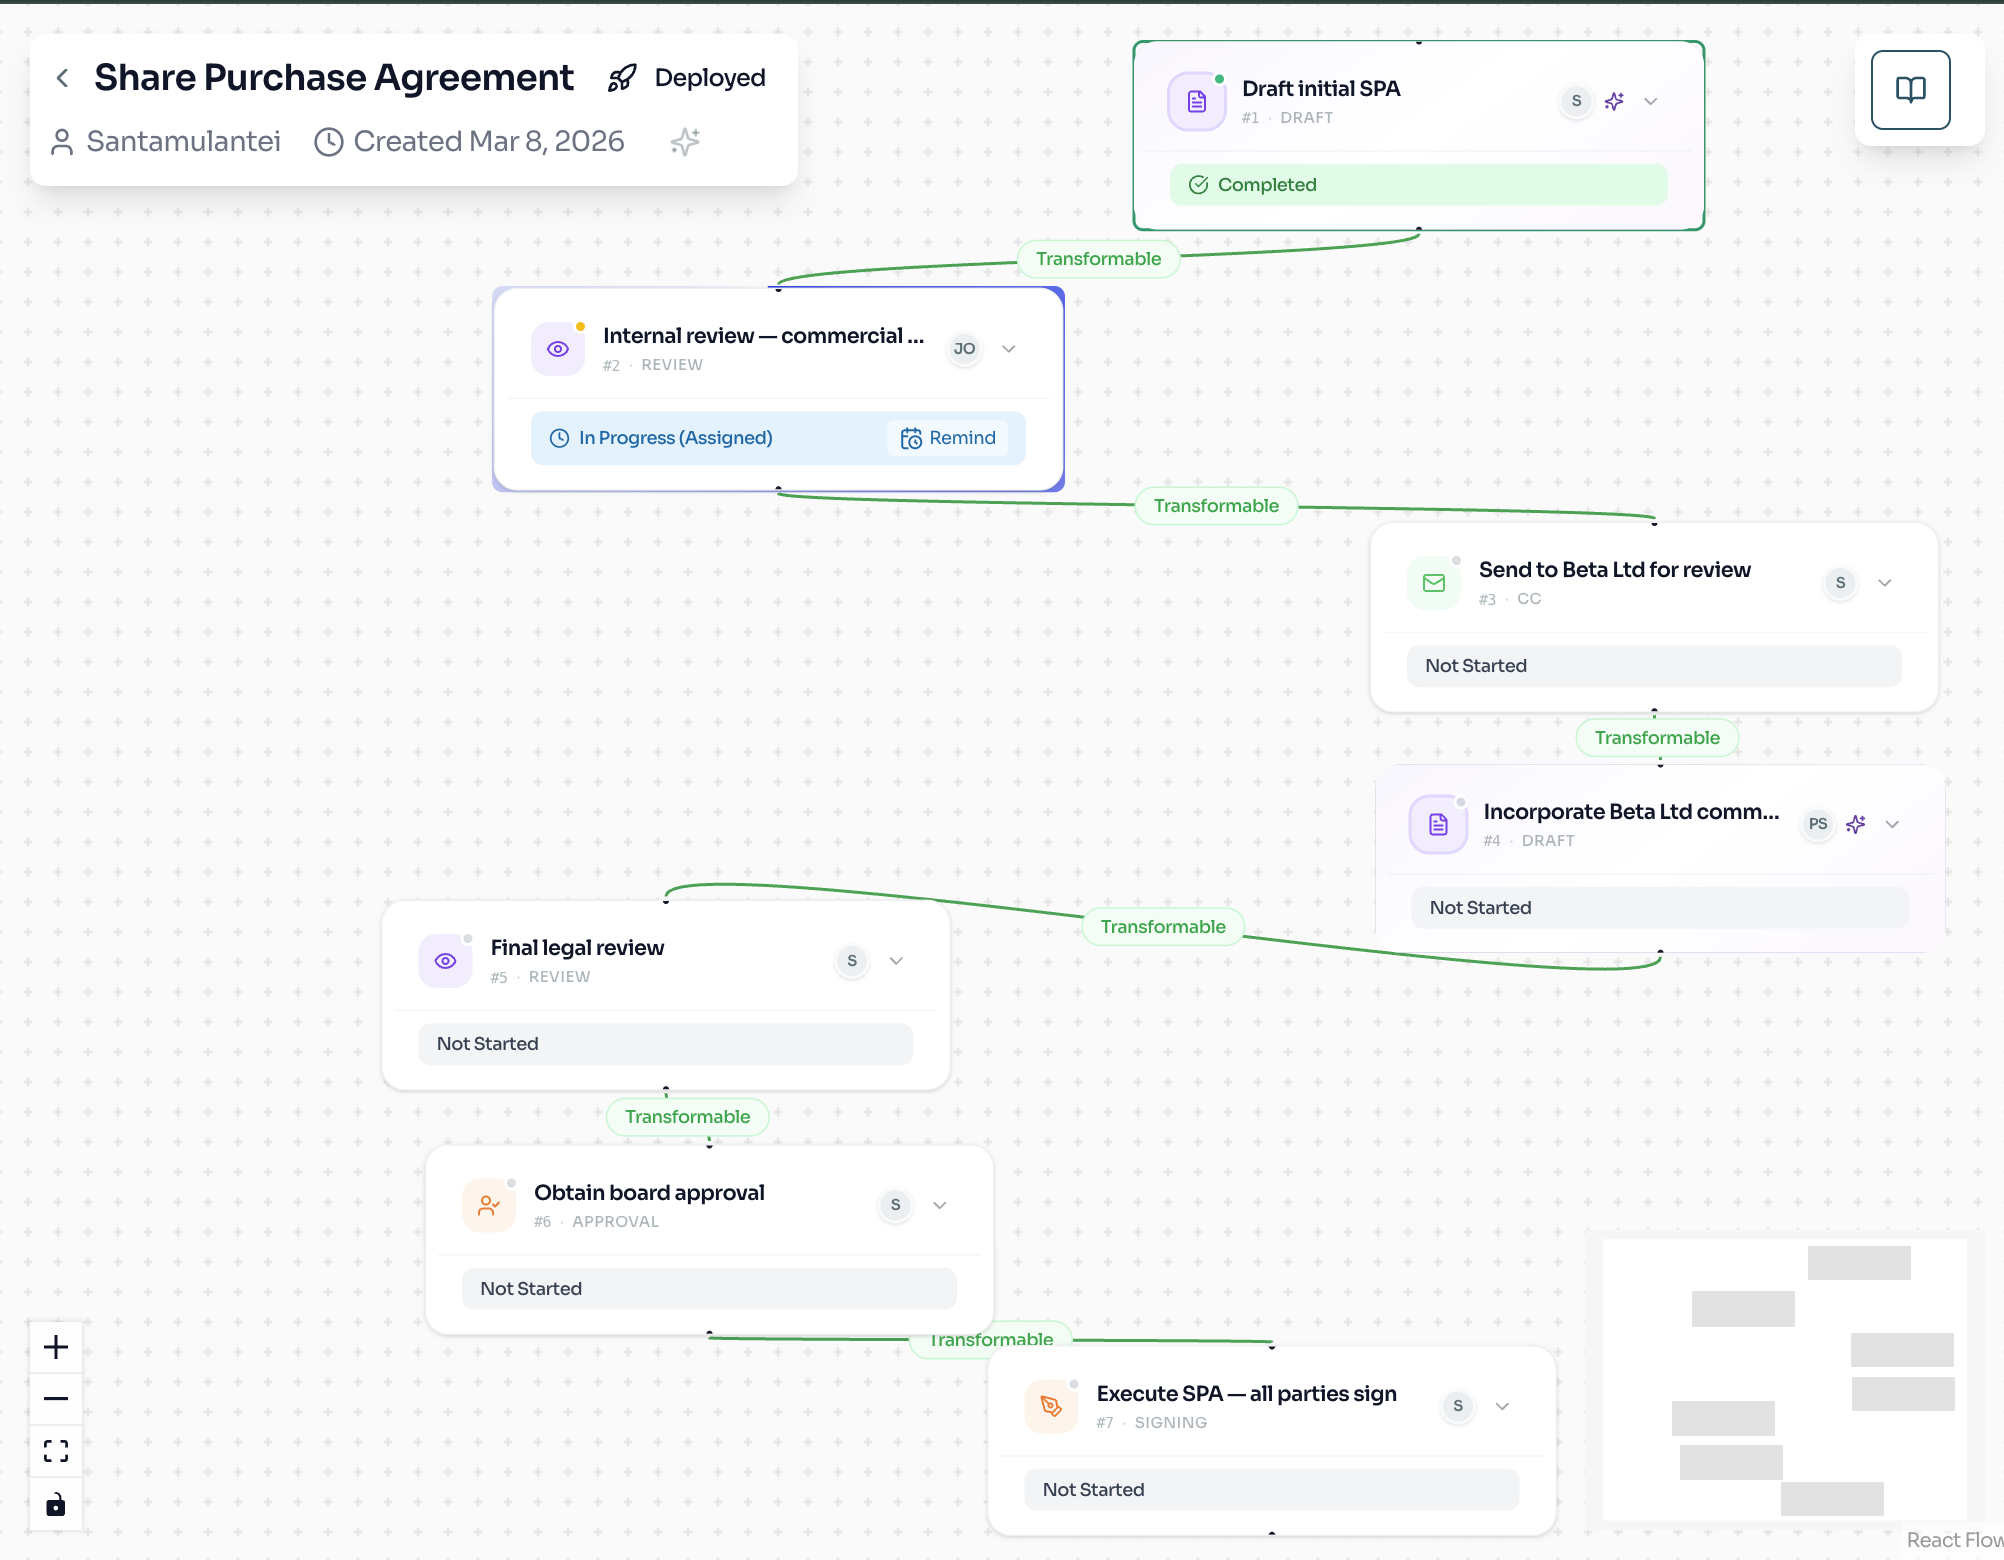Click the Deployed status label
The image size is (2004, 1560).
tap(709, 78)
